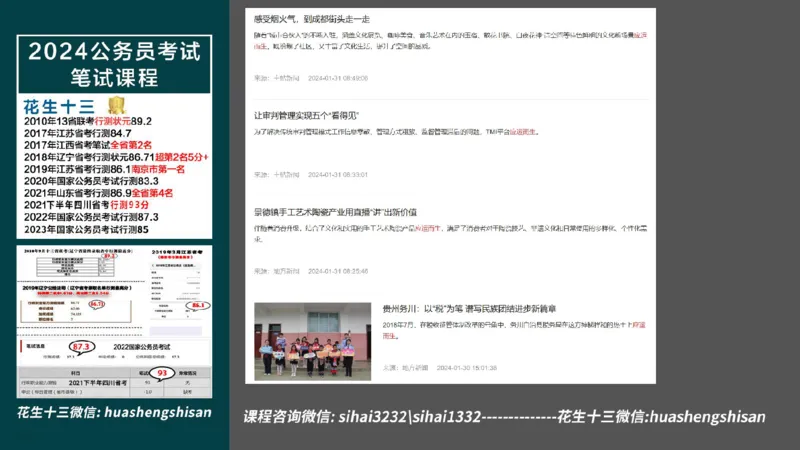Click the circled 87.3 score bubble
800x450 pixels.
81,347
